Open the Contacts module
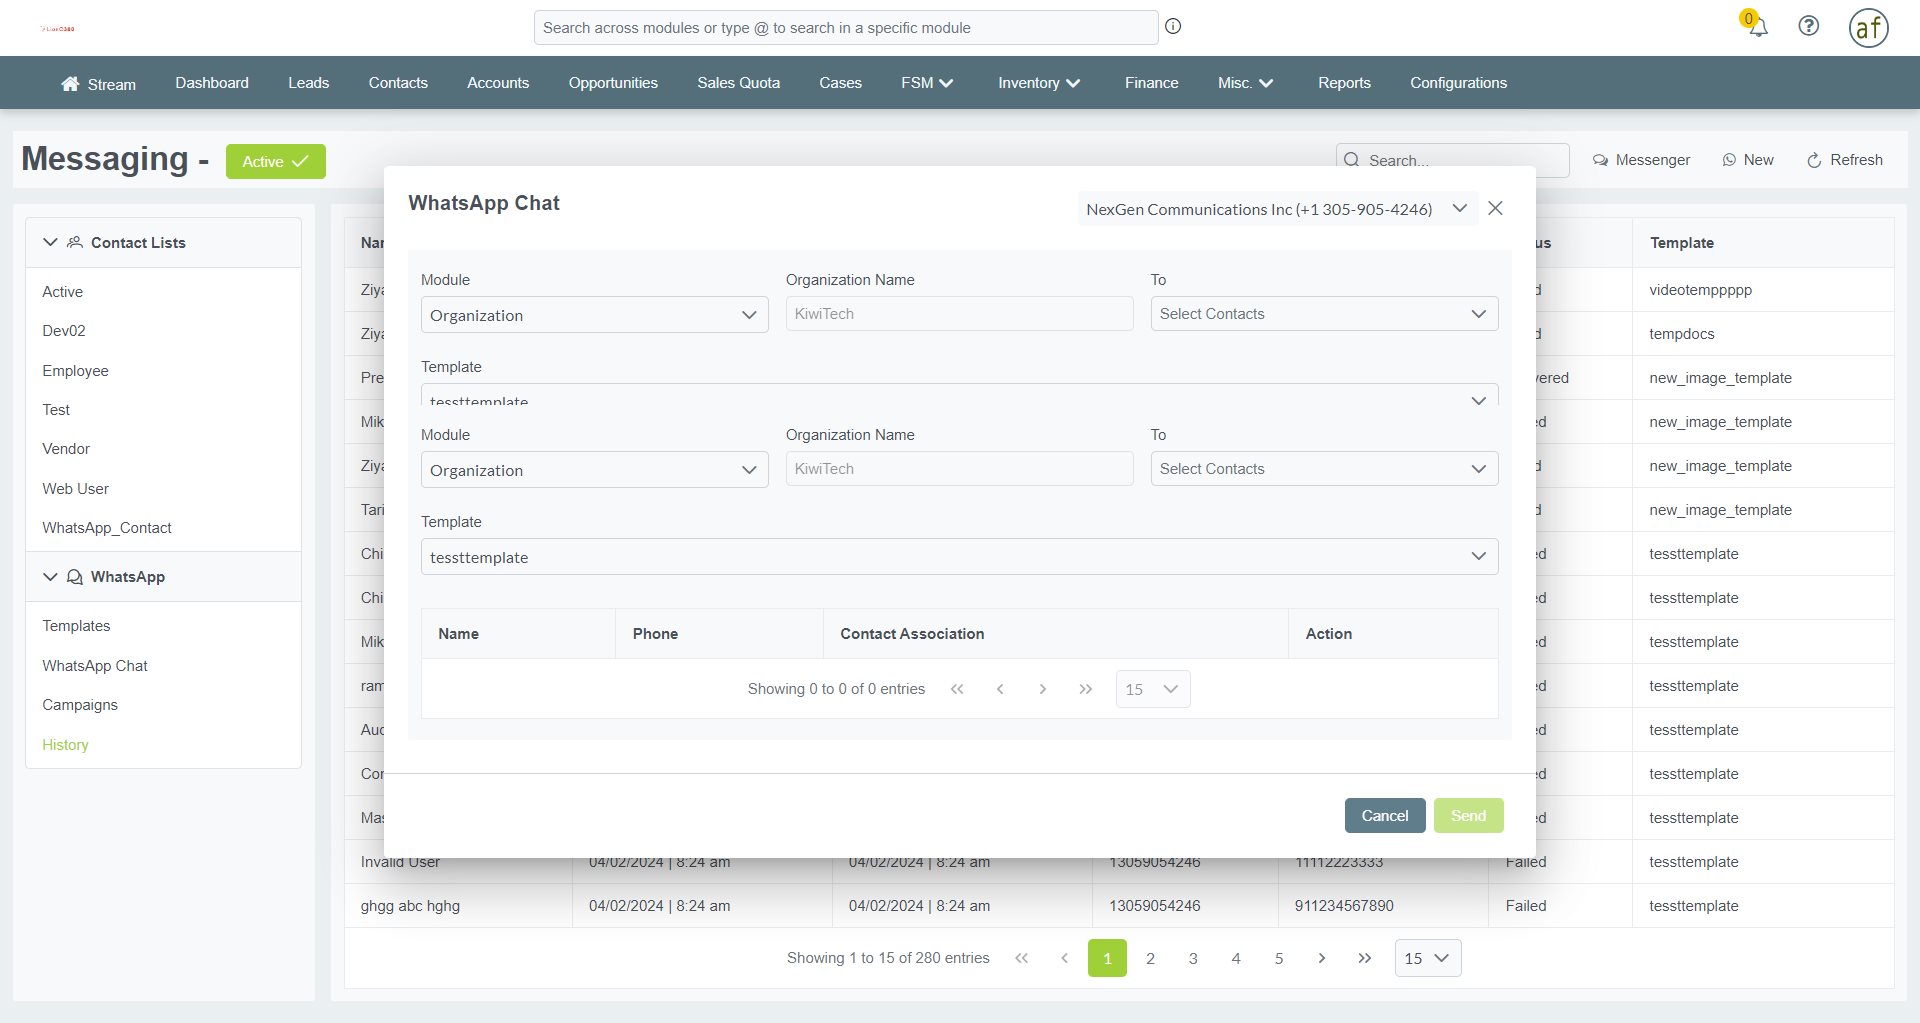This screenshot has width=1920, height=1023. click(397, 83)
